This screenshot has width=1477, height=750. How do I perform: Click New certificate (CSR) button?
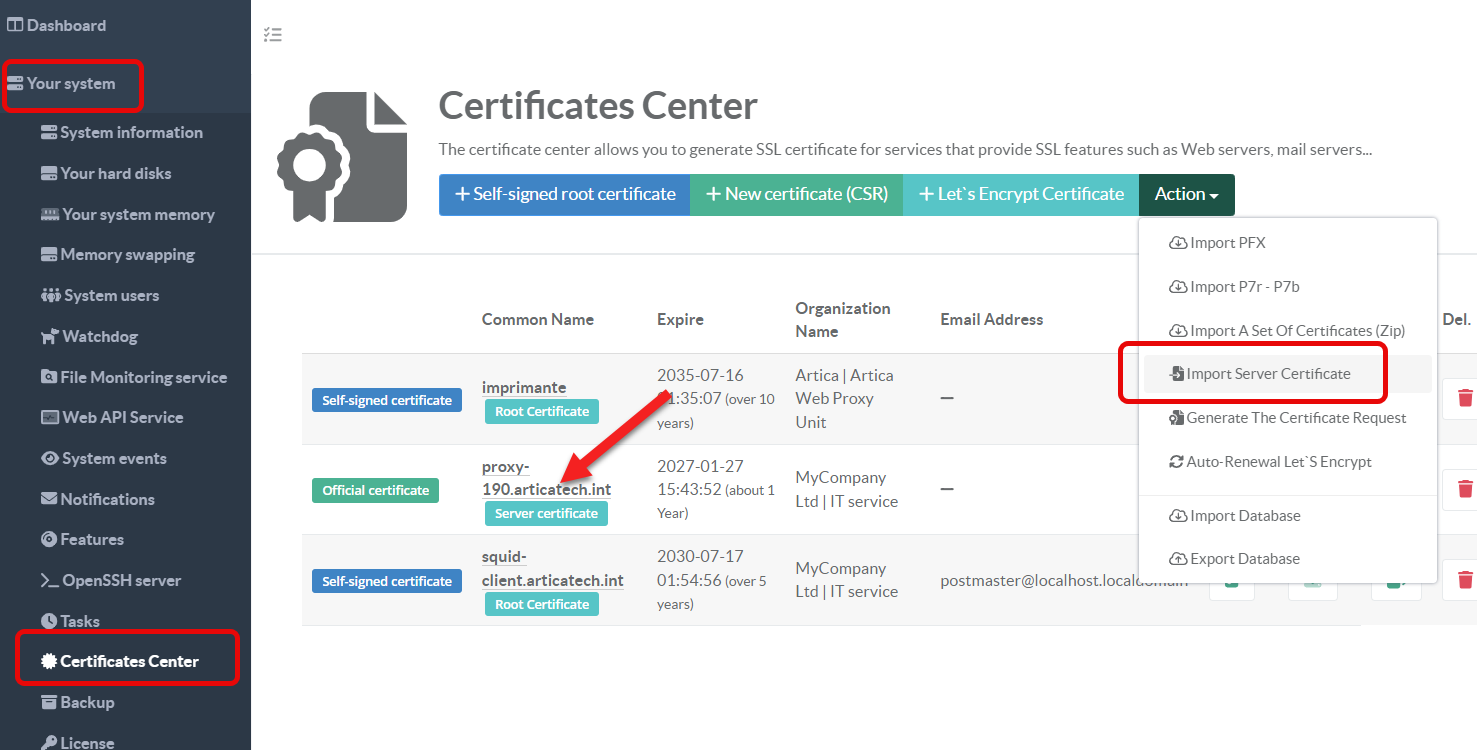pyautogui.click(x=796, y=195)
